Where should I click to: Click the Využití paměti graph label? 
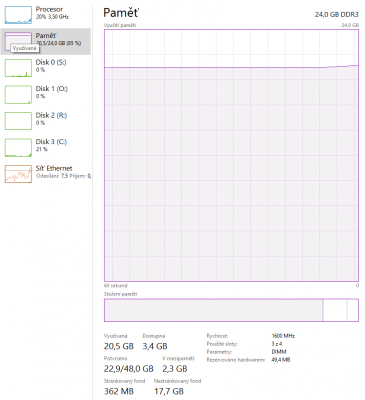coord(120,25)
